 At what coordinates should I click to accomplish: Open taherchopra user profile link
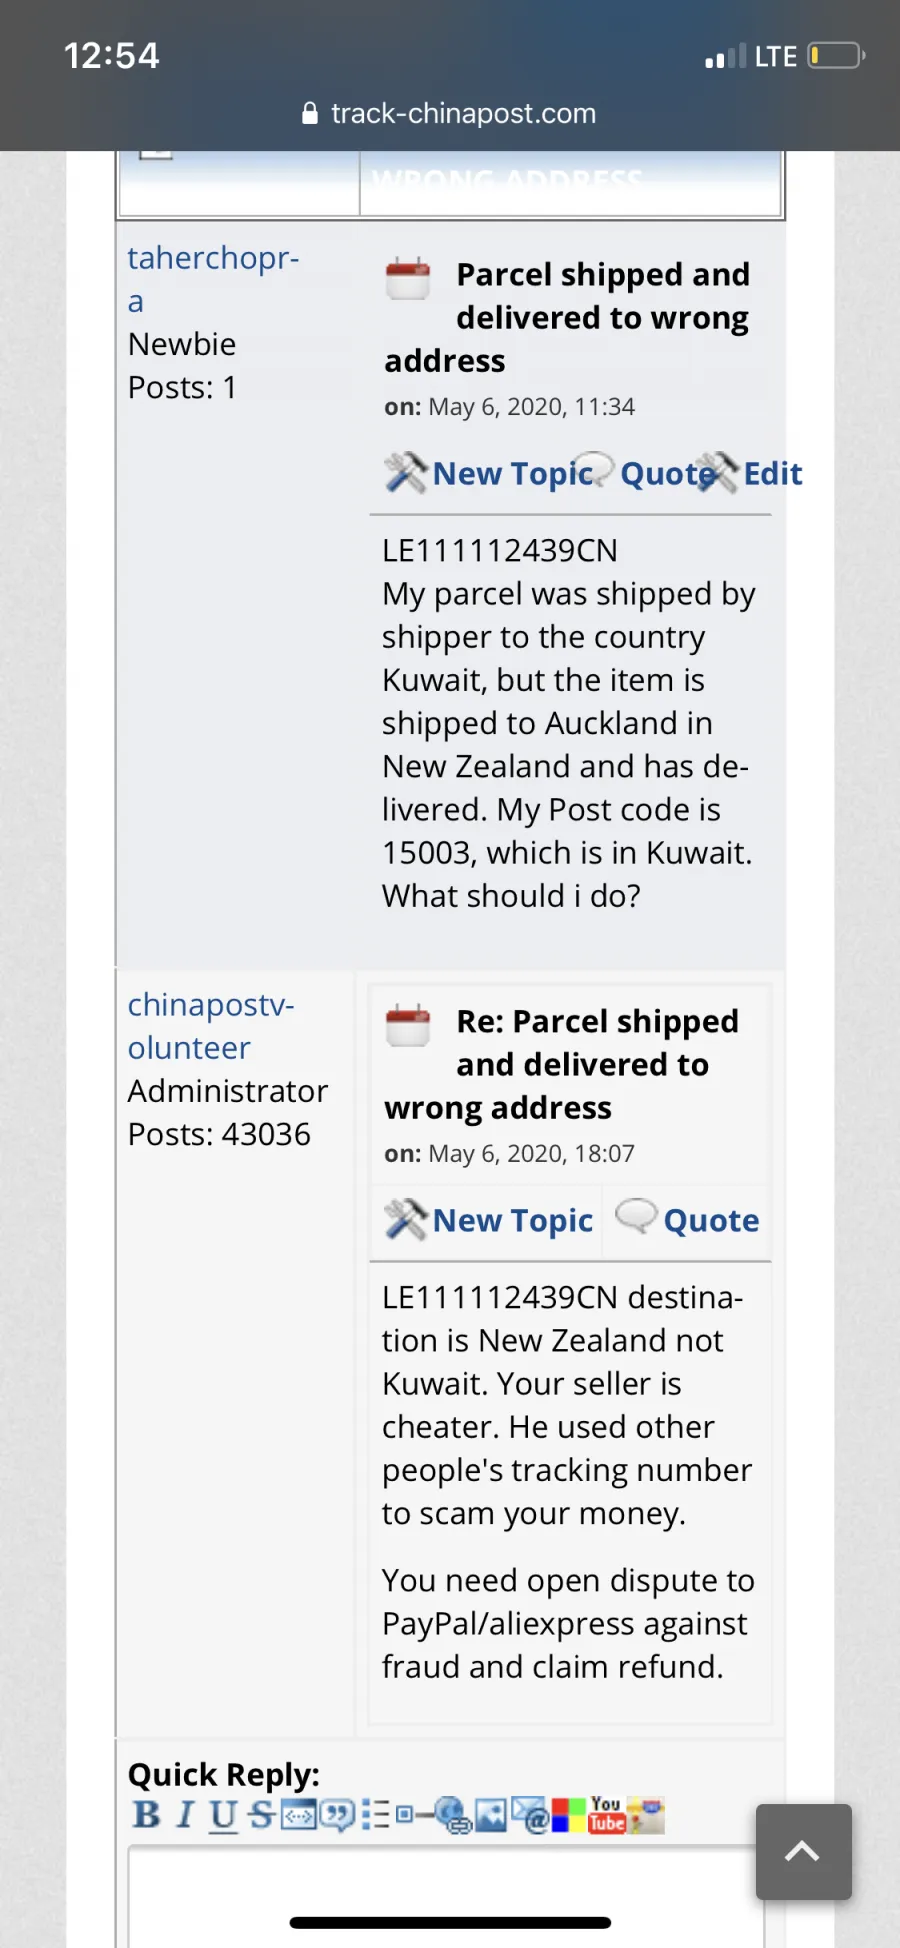pos(213,279)
